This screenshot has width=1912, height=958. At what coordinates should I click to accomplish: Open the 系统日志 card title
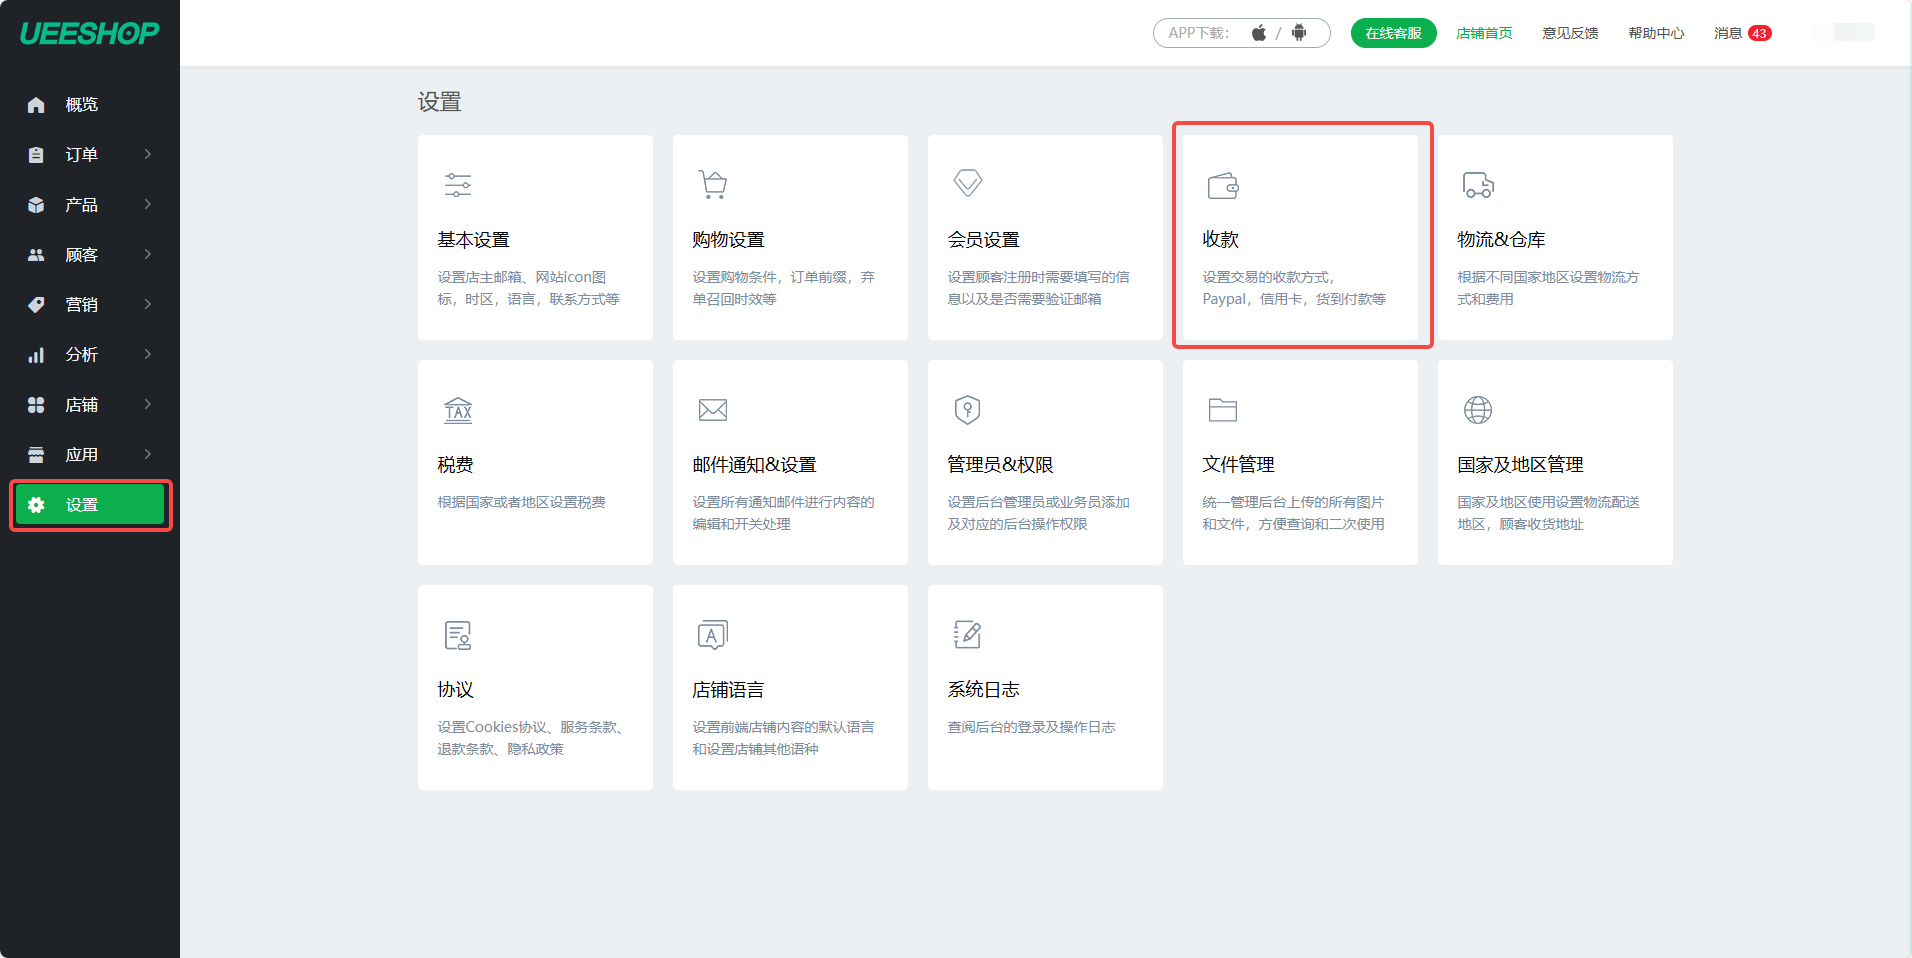984,690
